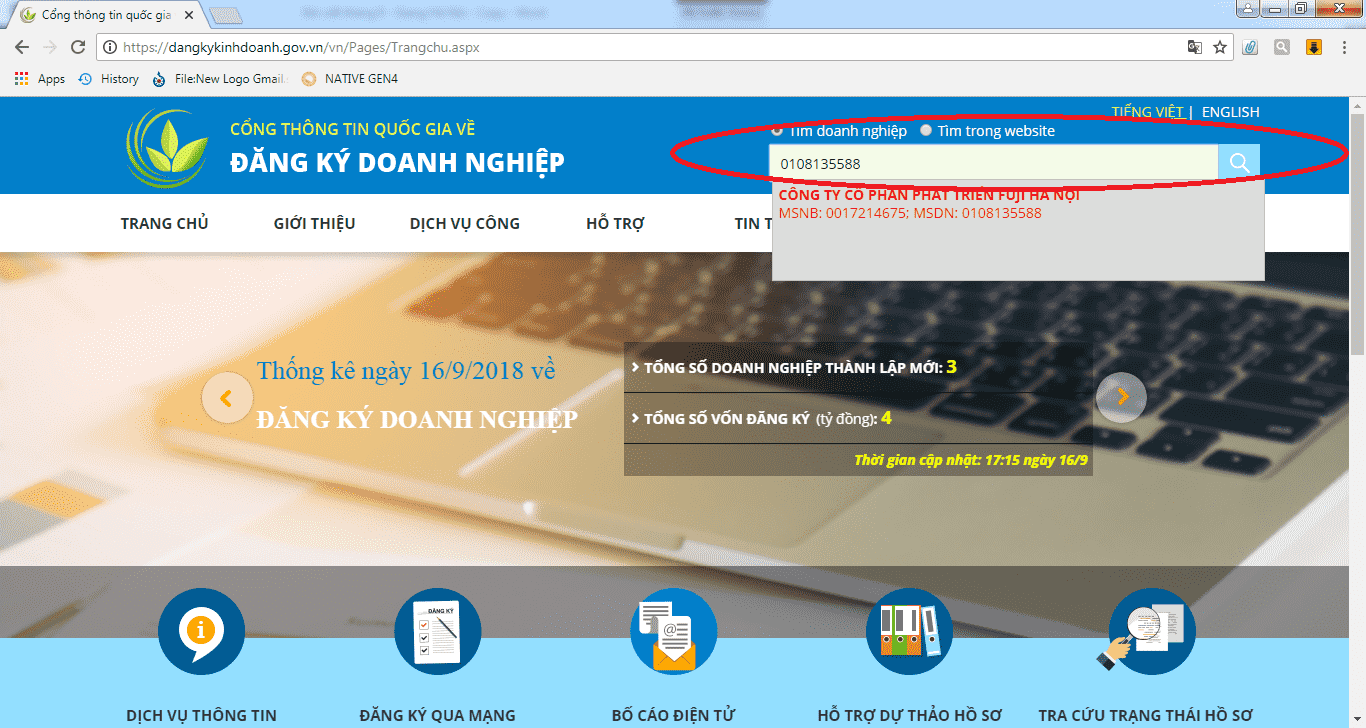The image size is (1366, 728).
Task: Open the DỊCH VỤ THÔNG TIN info icon
Action: [201, 632]
